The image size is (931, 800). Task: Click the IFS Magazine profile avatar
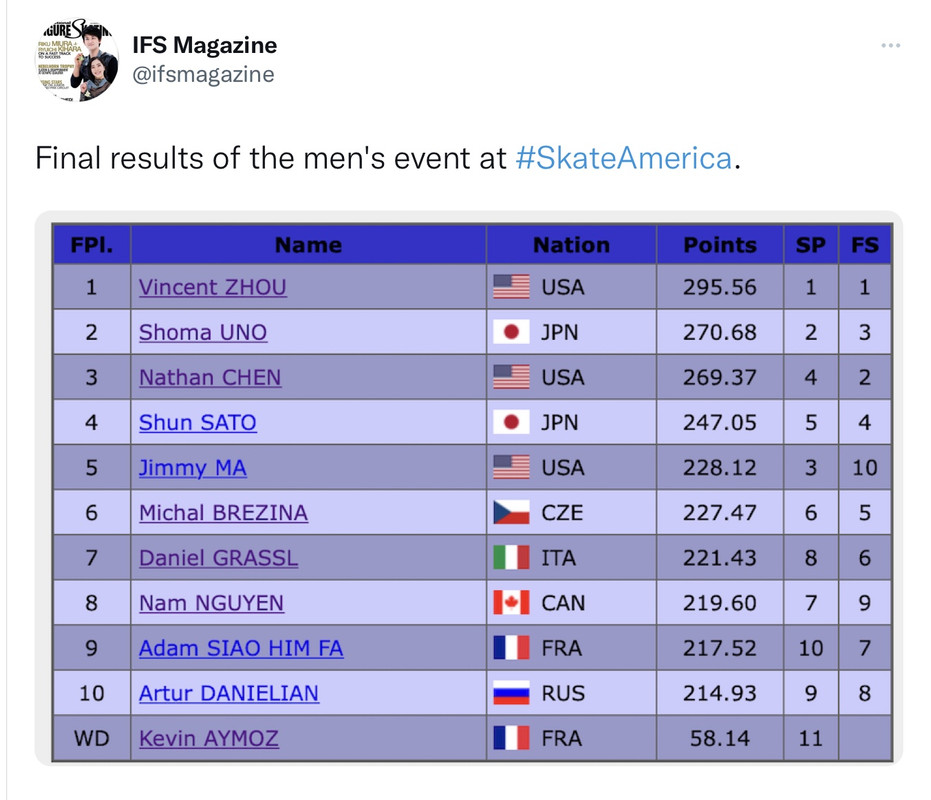point(77,61)
